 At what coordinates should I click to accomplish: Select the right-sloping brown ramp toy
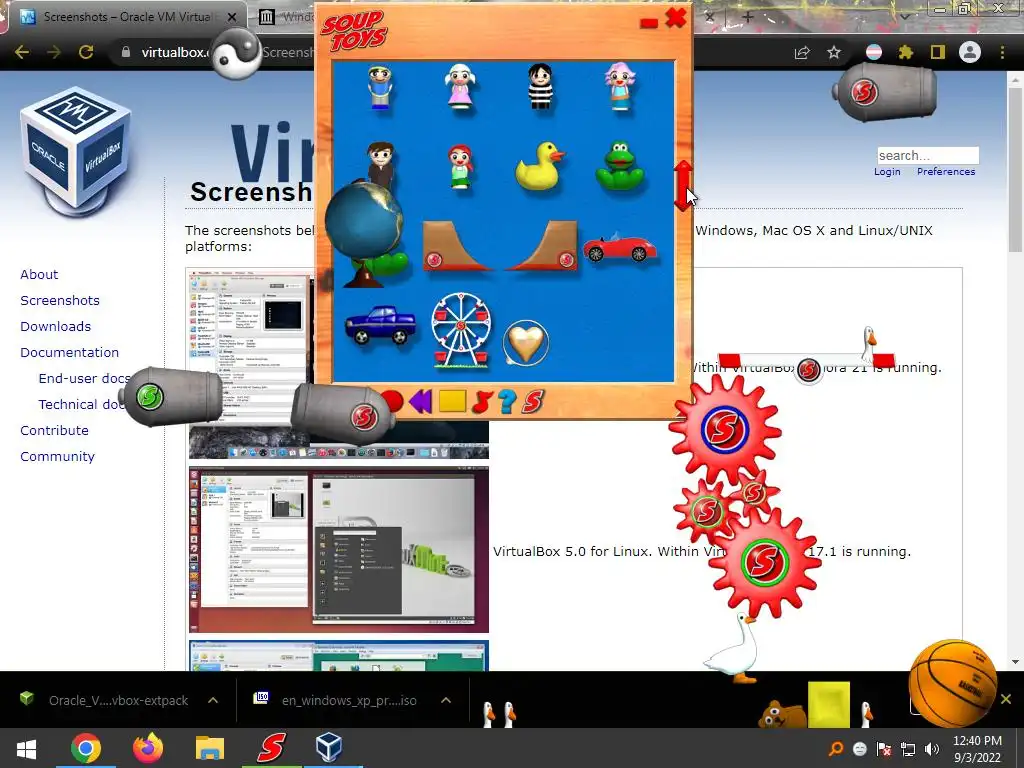click(x=543, y=246)
